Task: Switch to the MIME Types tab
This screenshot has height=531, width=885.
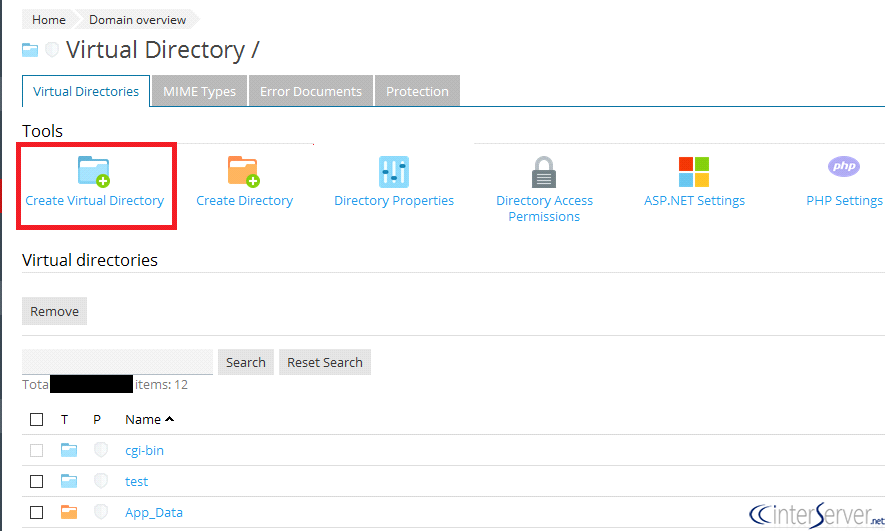Action: tap(199, 91)
